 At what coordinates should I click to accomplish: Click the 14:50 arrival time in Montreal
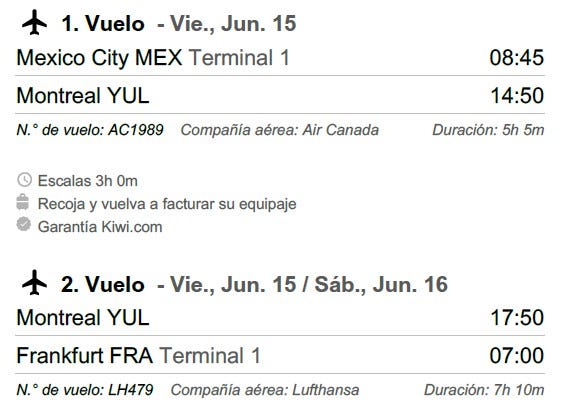[x=517, y=95]
